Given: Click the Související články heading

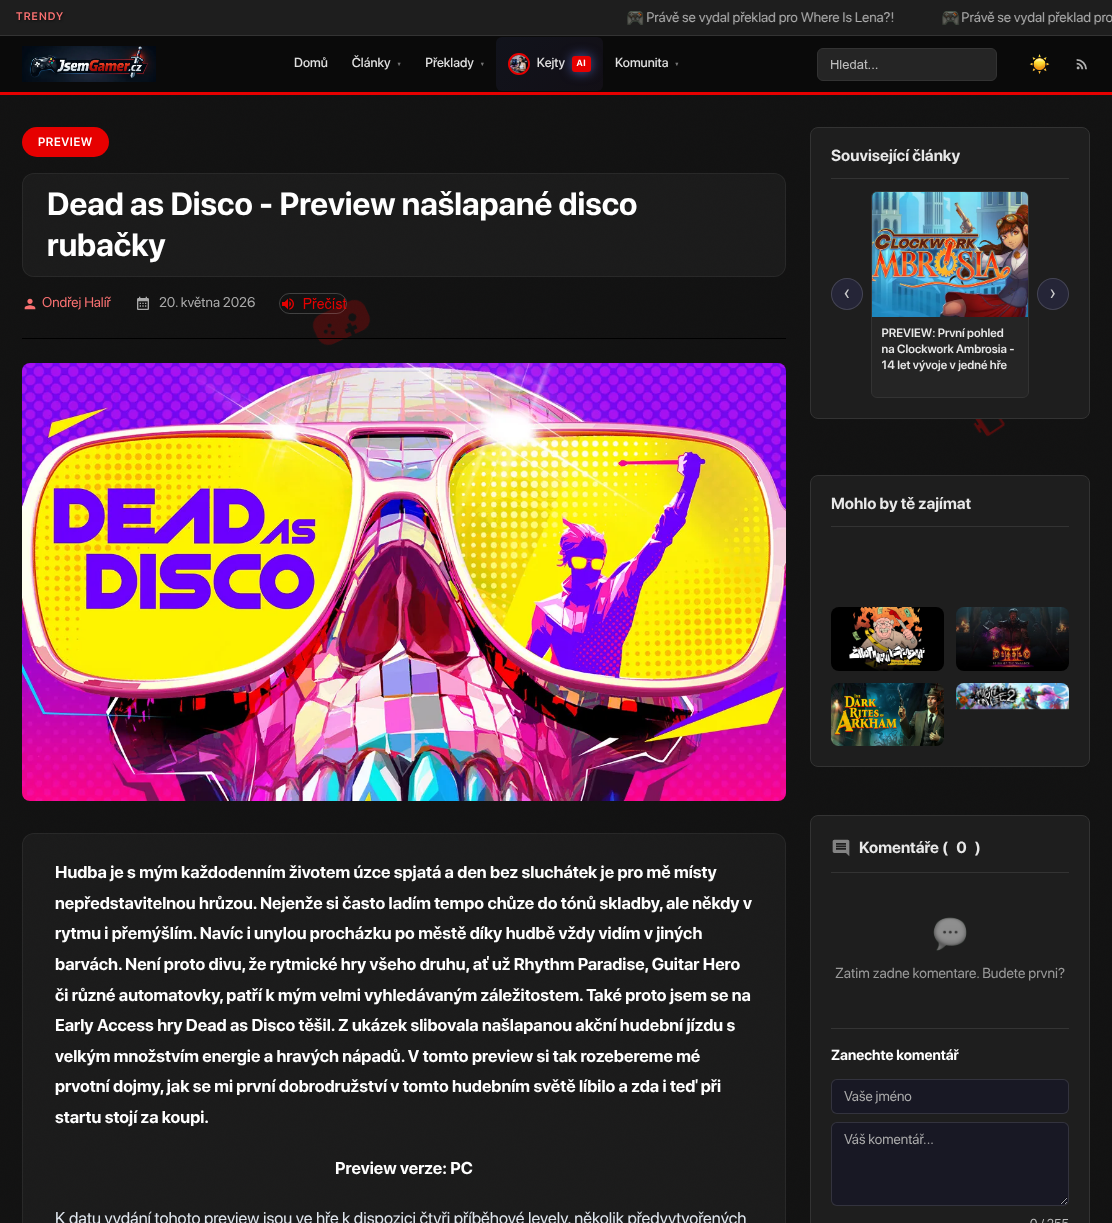Looking at the screenshot, I should [895, 156].
